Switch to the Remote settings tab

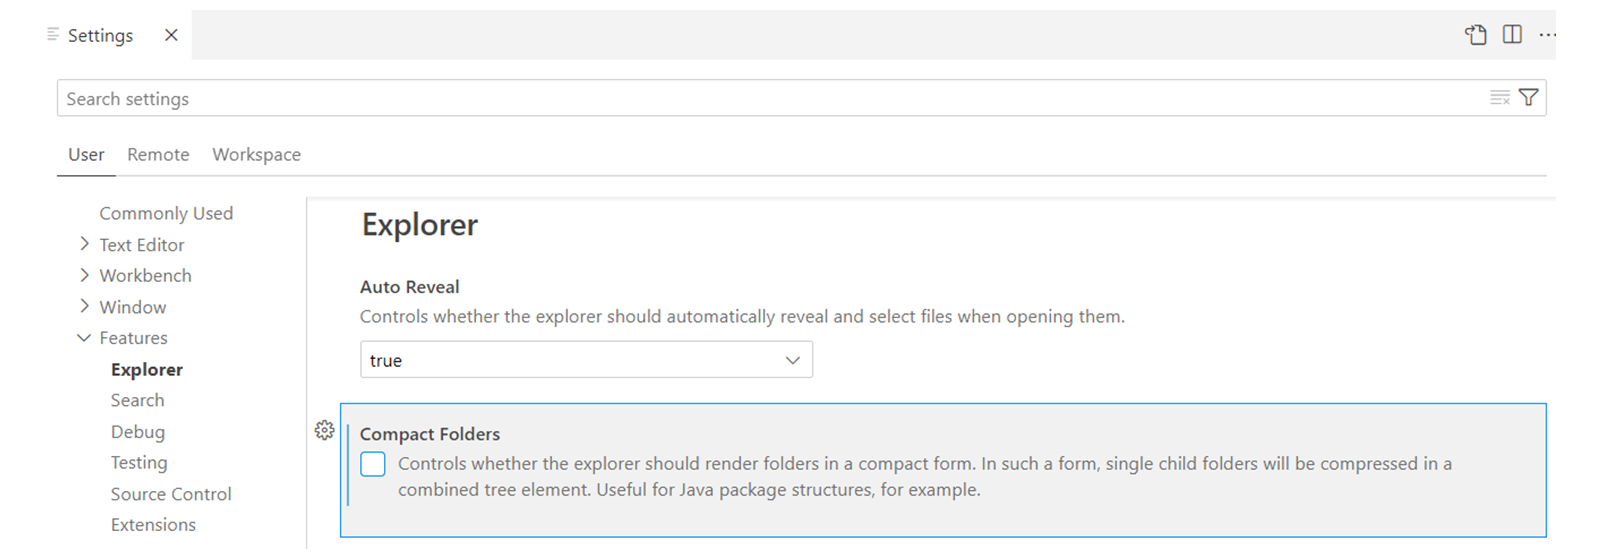coord(158,155)
